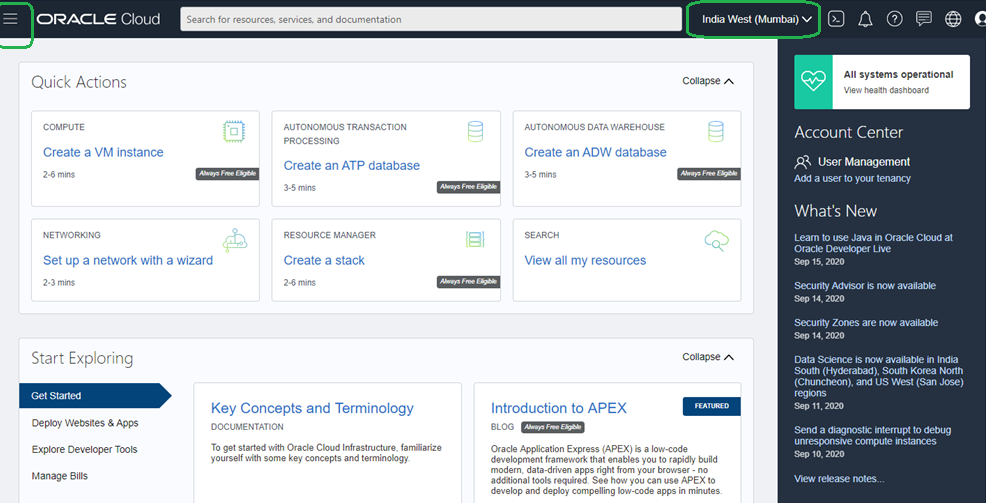Click Always Free Eligible badge on VM card
This screenshot has height=504, width=986.
coord(227,174)
